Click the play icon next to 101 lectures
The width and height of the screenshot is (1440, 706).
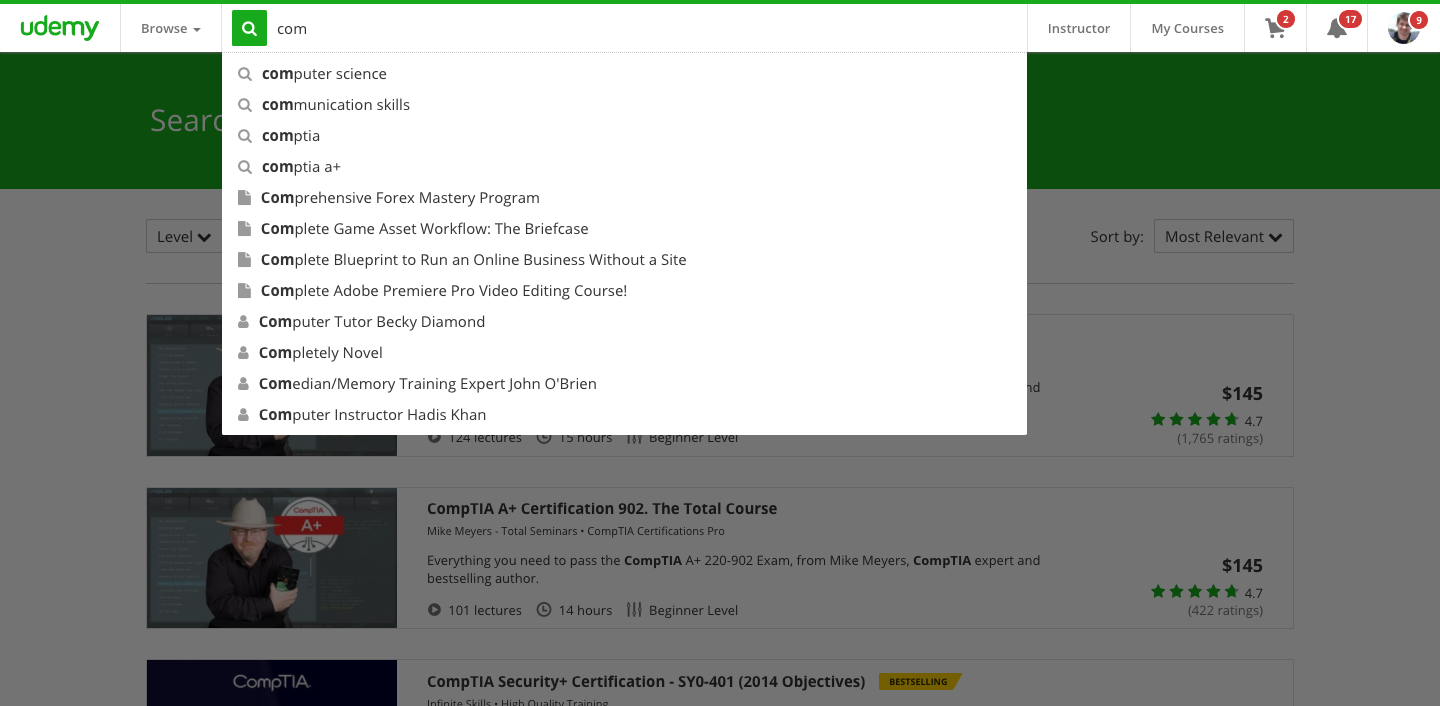coord(434,610)
